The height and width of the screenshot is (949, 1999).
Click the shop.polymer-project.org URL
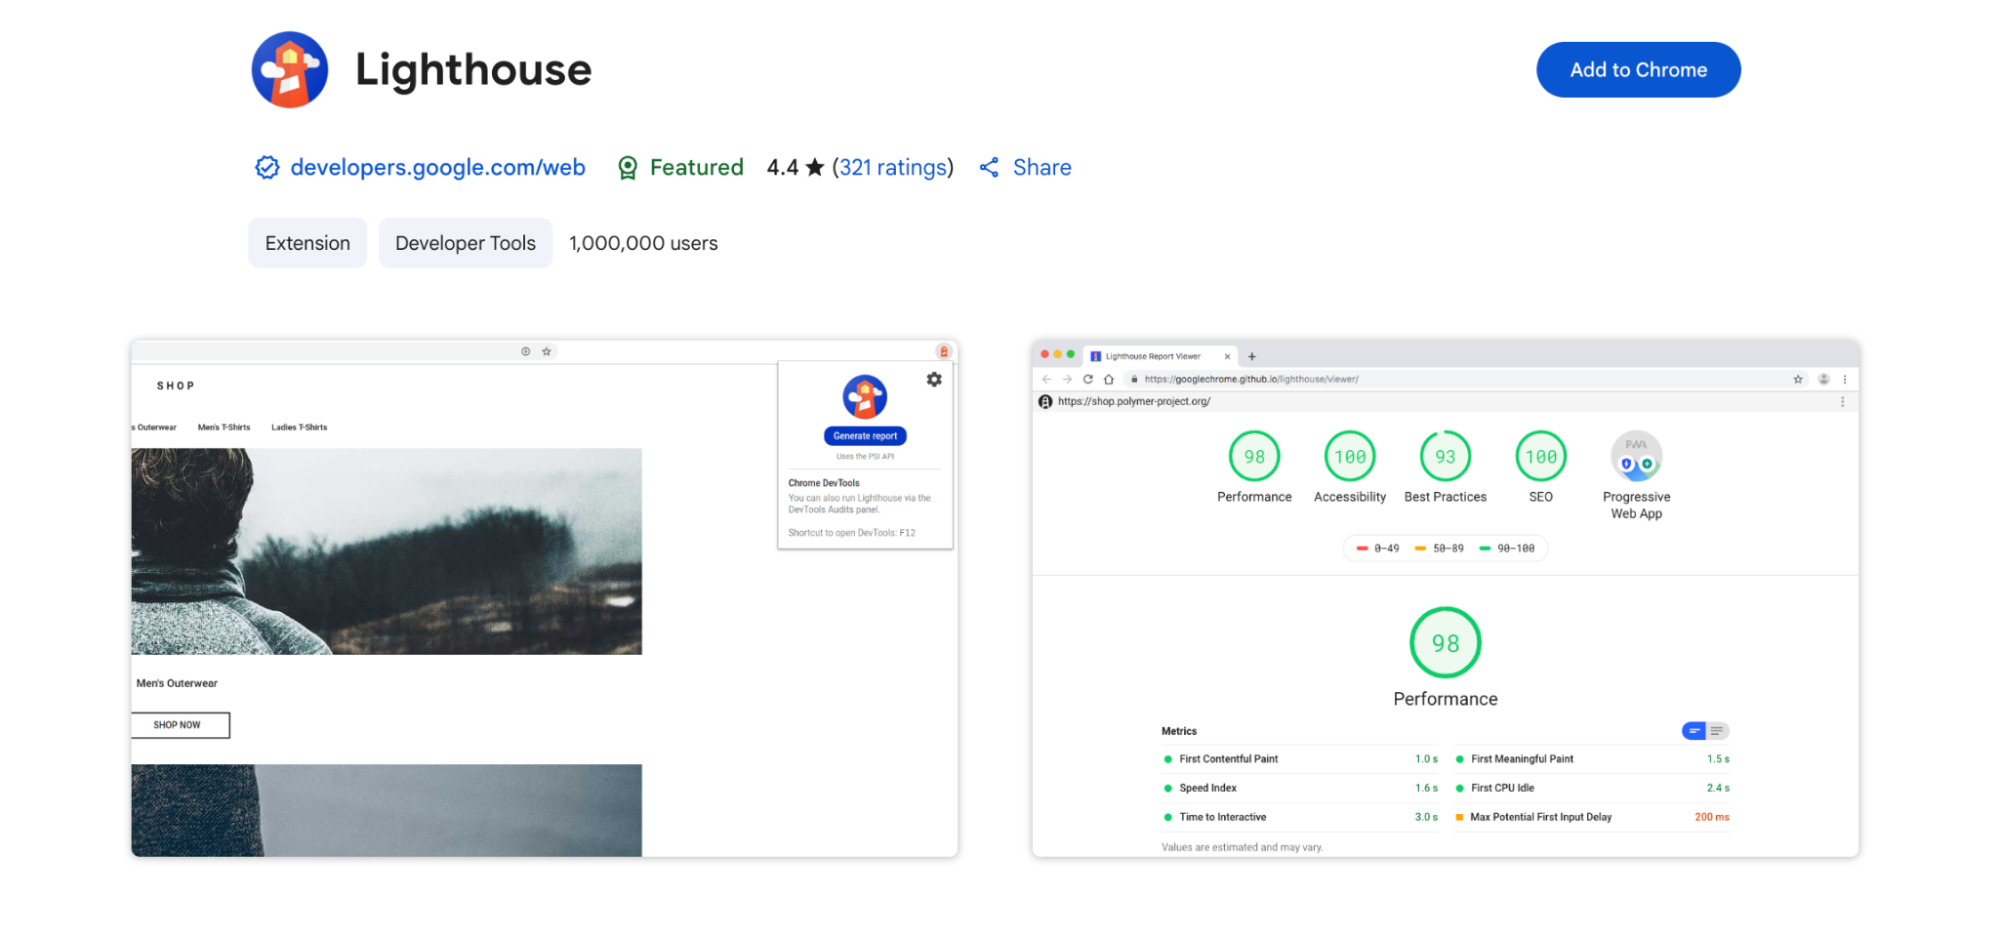(1134, 401)
